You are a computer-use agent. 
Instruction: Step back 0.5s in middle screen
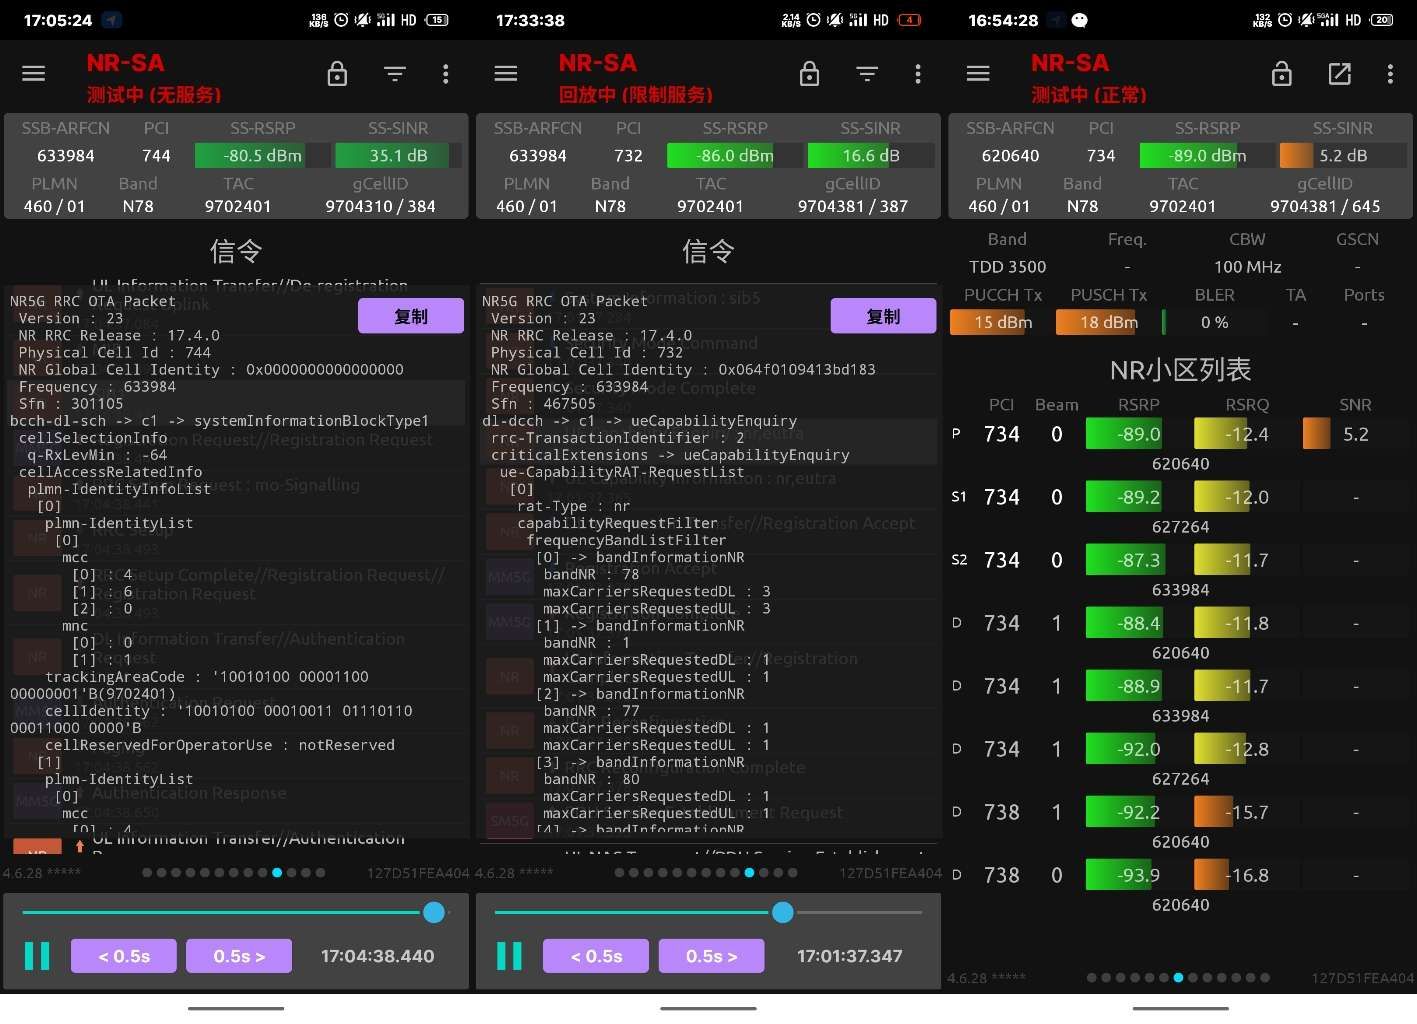coord(596,956)
